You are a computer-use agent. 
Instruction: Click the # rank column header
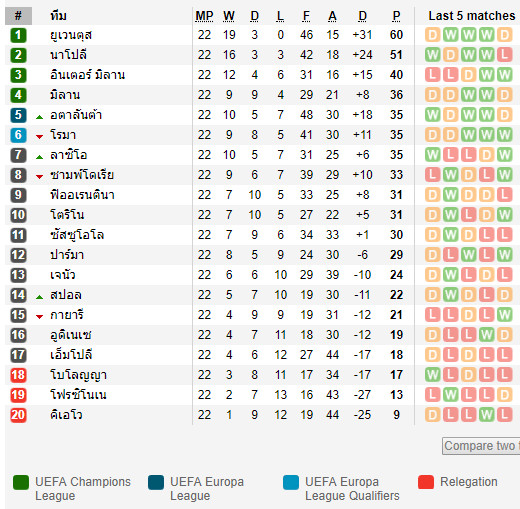(x=18, y=16)
